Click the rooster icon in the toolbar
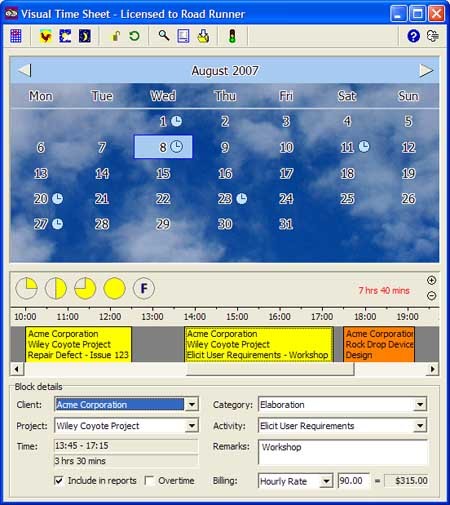This screenshot has height=505, width=450. tap(46, 36)
